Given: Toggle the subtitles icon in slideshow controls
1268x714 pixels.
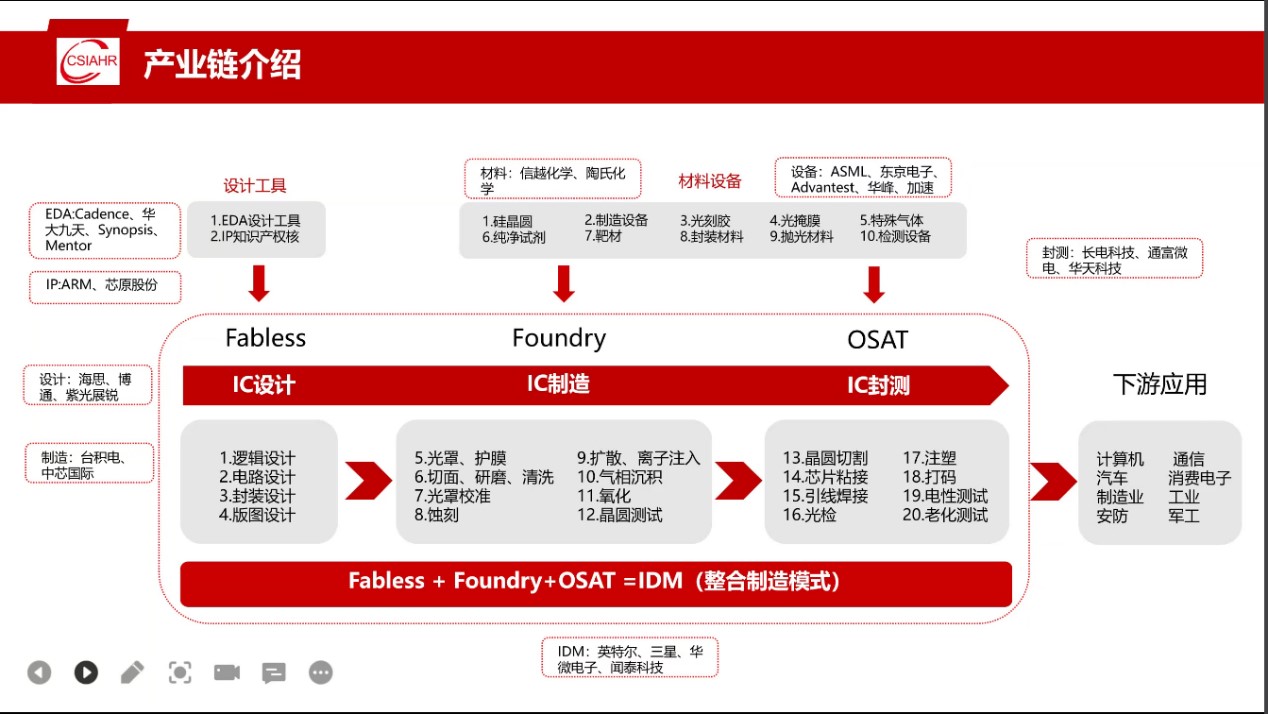Looking at the screenshot, I should tap(274, 673).
